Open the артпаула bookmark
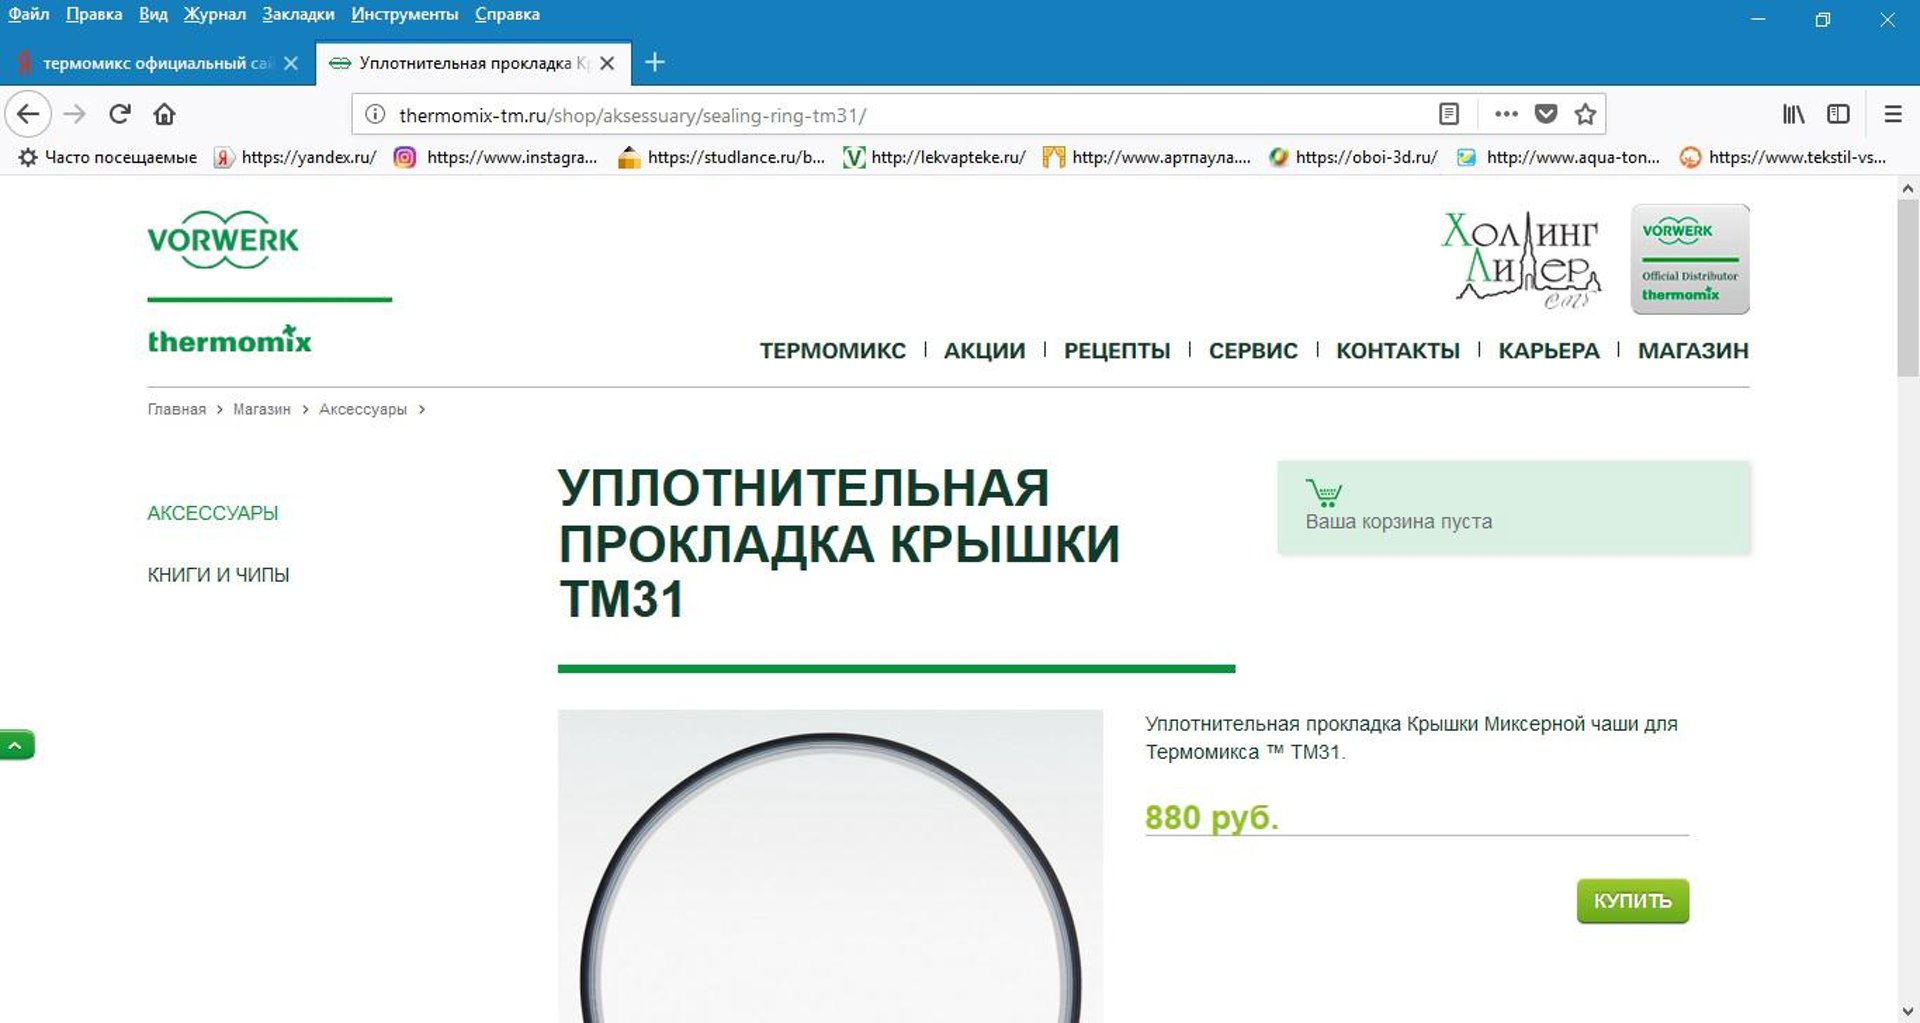The image size is (1920, 1023). 1147,157
